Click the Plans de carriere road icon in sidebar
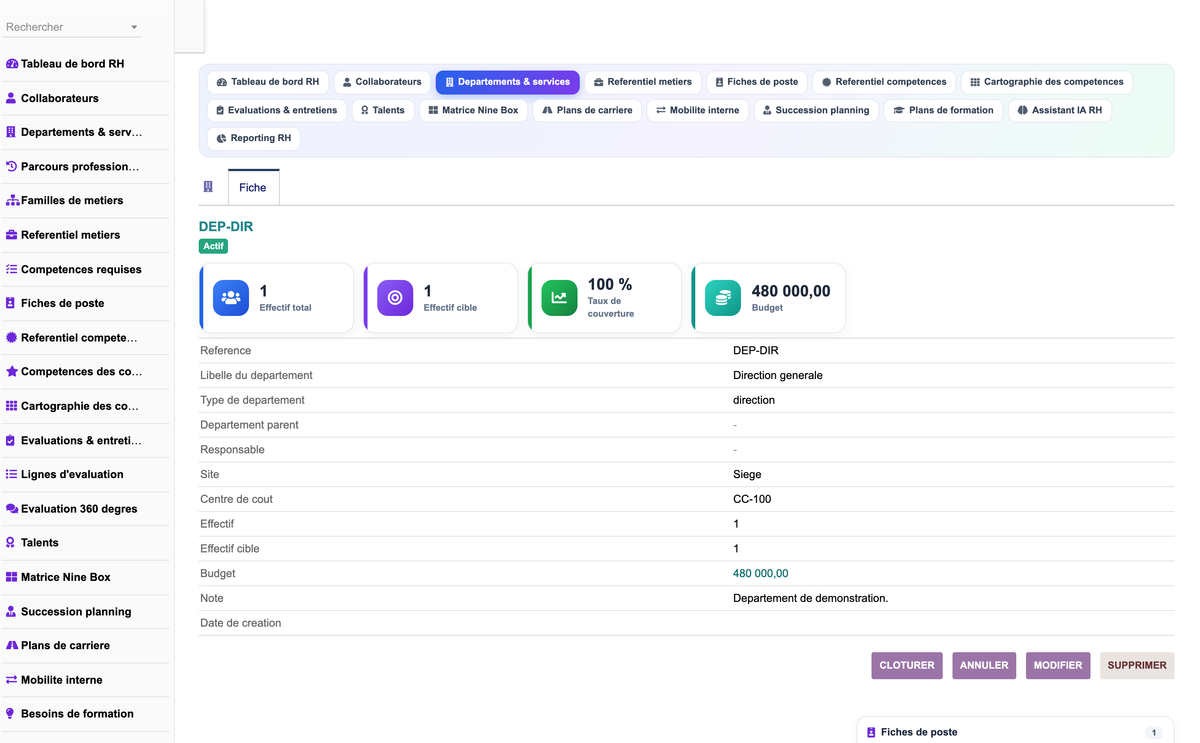Image resolution: width=1200 pixels, height=743 pixels. [x=12, y=645]
